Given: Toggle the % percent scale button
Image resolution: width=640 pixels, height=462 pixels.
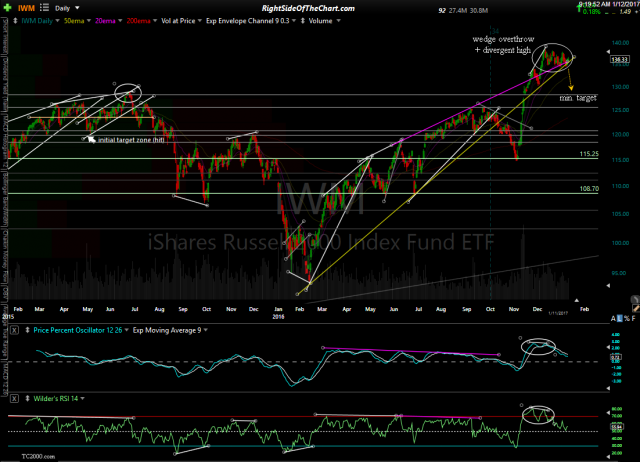Looking at the screenshot, I should pyautogui.click(x=627, y=318).
